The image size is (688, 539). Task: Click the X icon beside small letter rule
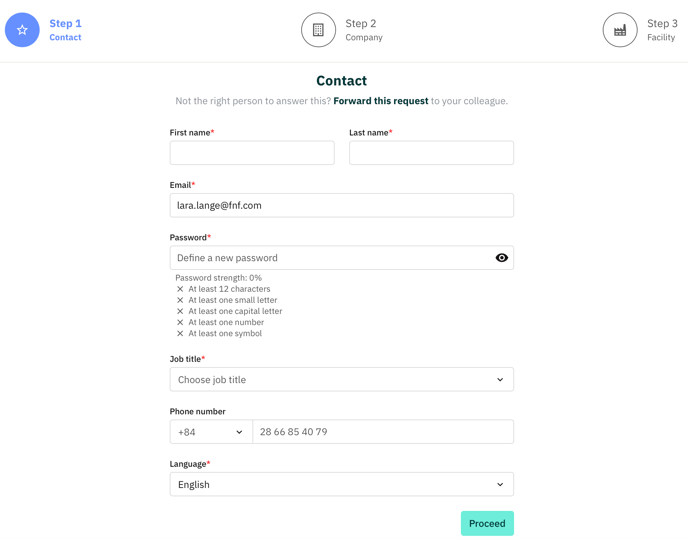(x=180, y=300)
